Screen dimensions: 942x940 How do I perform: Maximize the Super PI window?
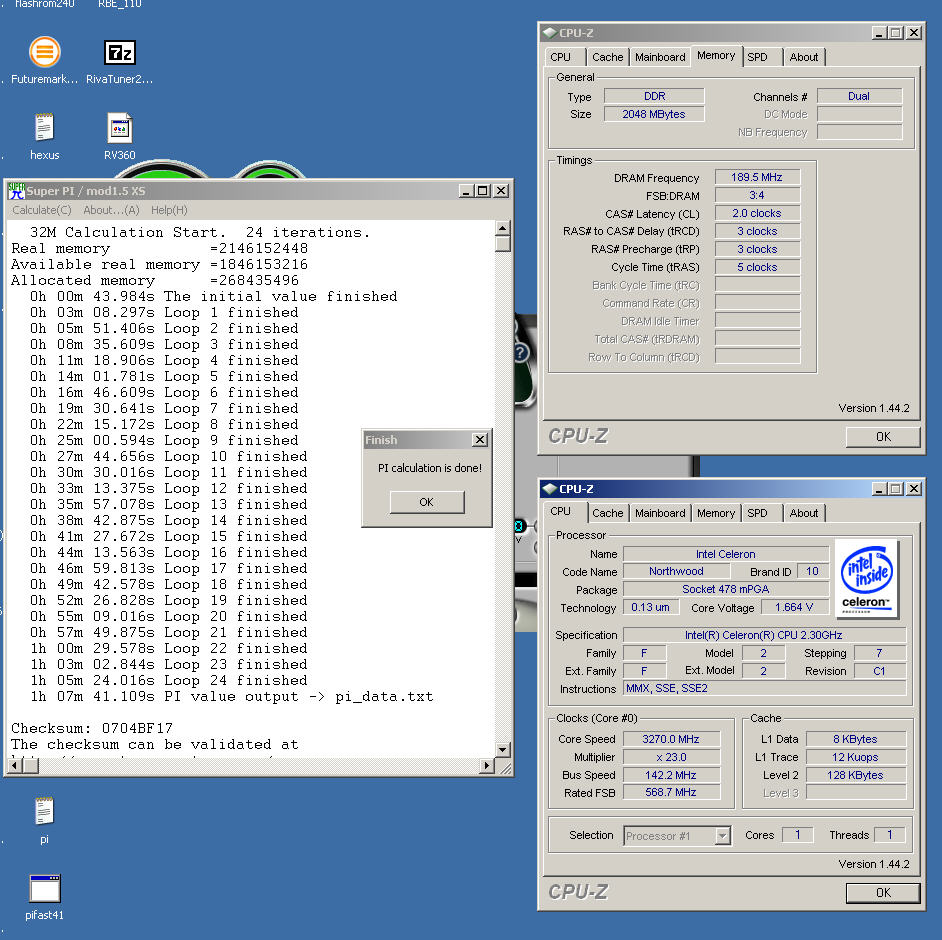point(483,191)
